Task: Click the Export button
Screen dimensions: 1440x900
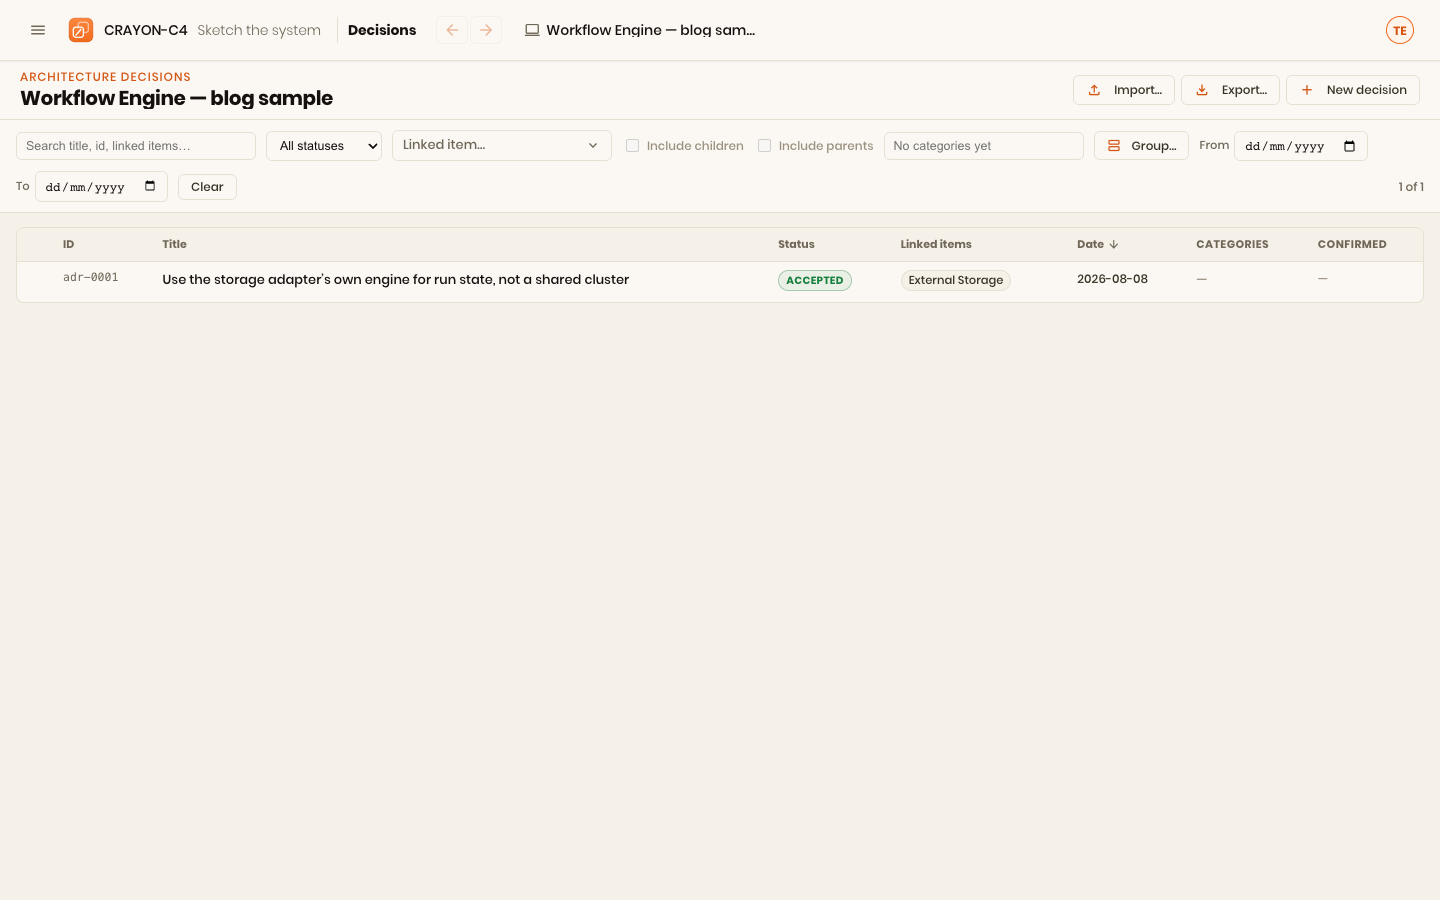Action: point(1230,90)
